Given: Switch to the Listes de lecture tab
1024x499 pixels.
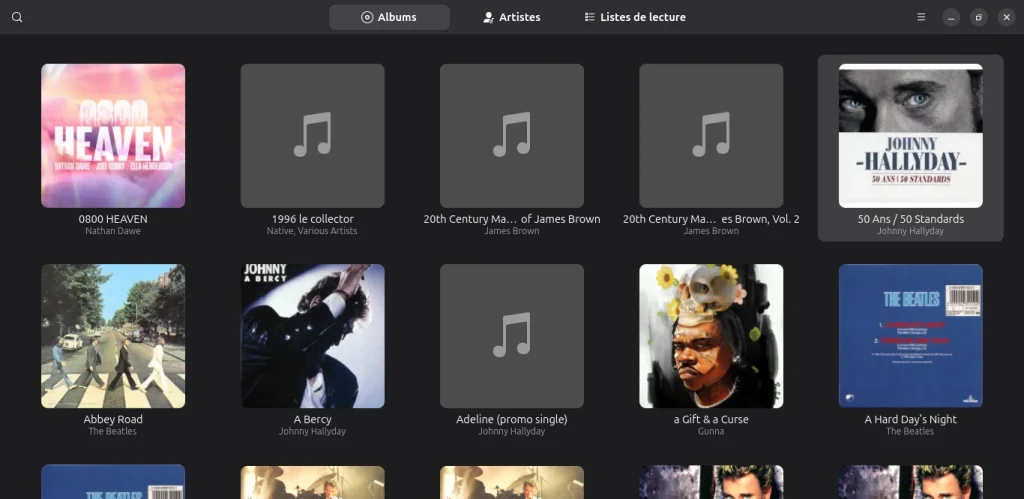Looking at the screenshot, I should pos(635,17).
